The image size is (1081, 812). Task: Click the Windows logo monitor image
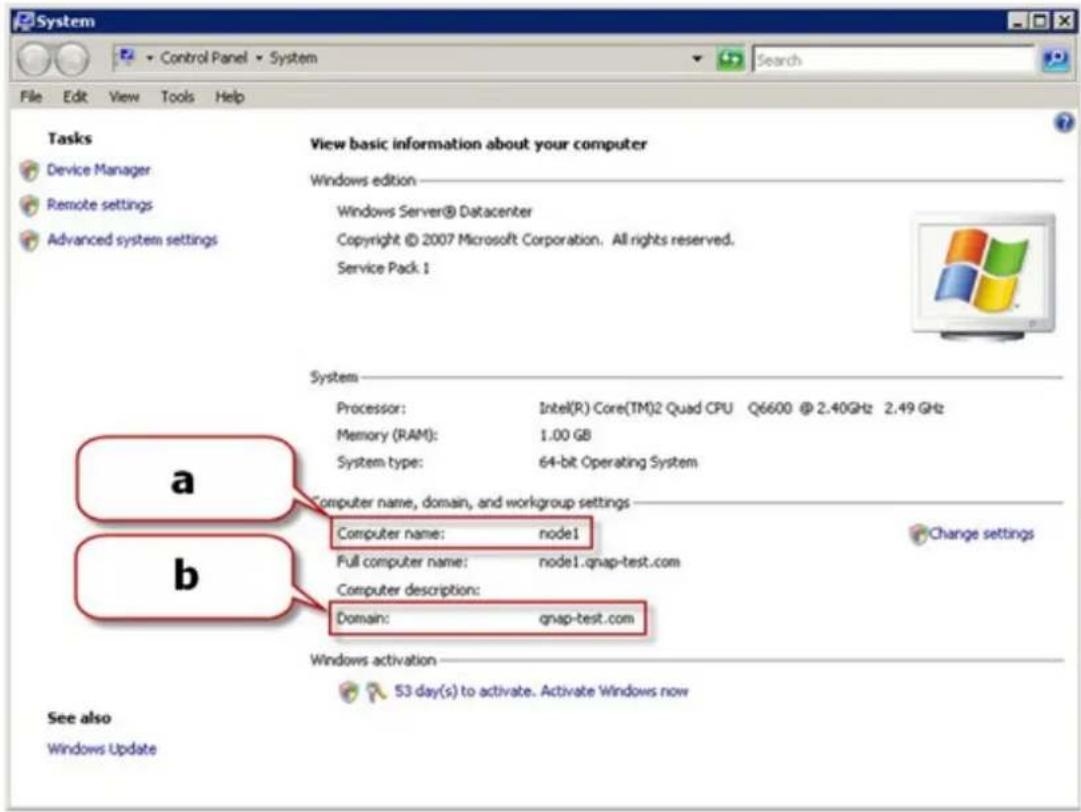click(x=982, y=277)
